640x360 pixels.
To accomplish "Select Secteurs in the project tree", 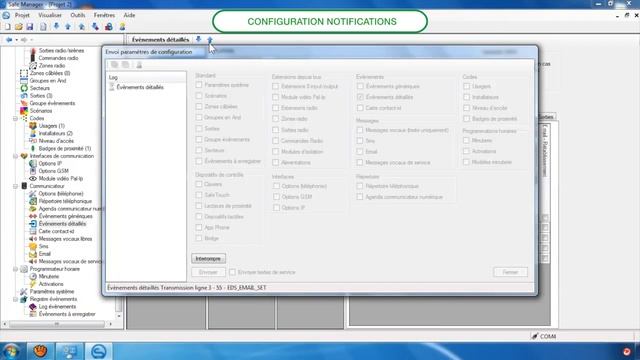I will (x=40, y=88).
